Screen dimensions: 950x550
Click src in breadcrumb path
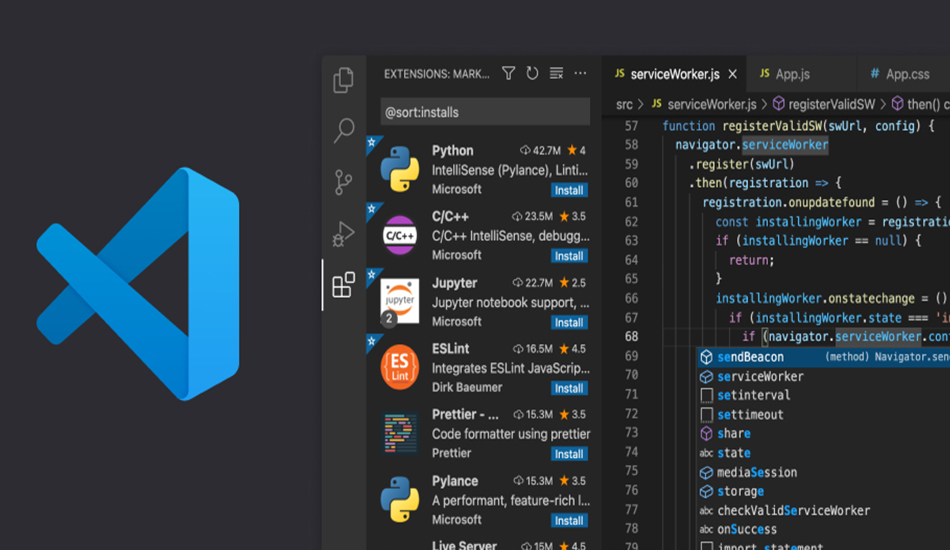coord(624,105)
